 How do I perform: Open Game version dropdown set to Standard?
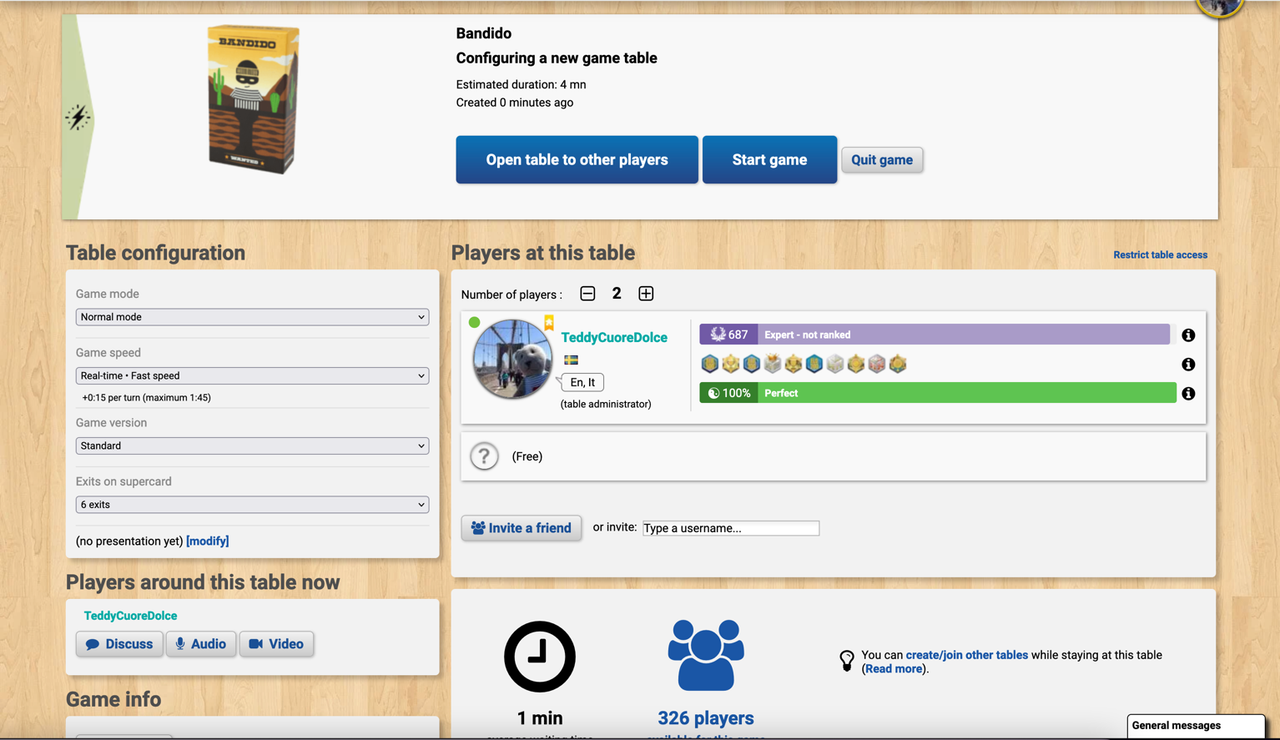pyautogui.click(x=252, y=446)
